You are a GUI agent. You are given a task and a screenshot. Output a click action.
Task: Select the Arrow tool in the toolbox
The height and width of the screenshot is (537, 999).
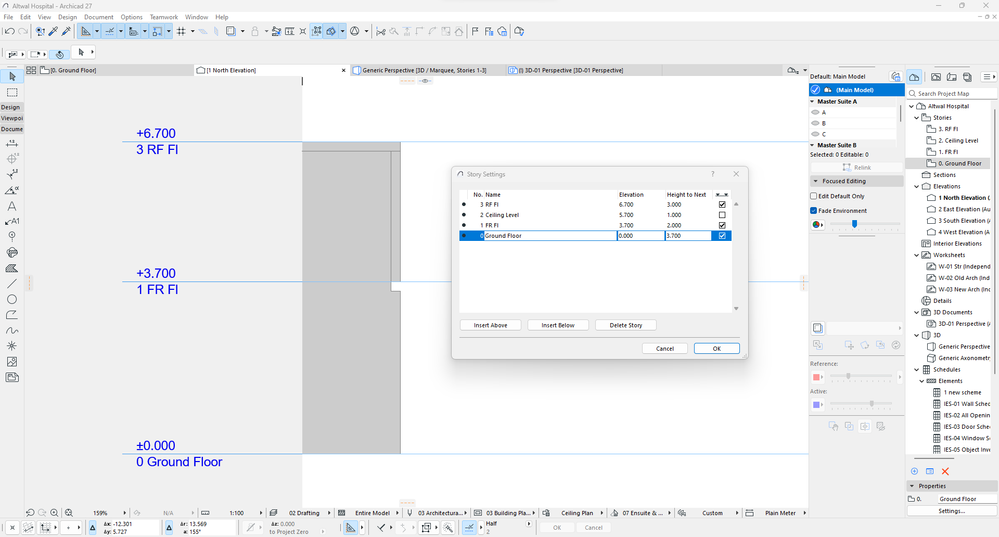coord(12,76)
